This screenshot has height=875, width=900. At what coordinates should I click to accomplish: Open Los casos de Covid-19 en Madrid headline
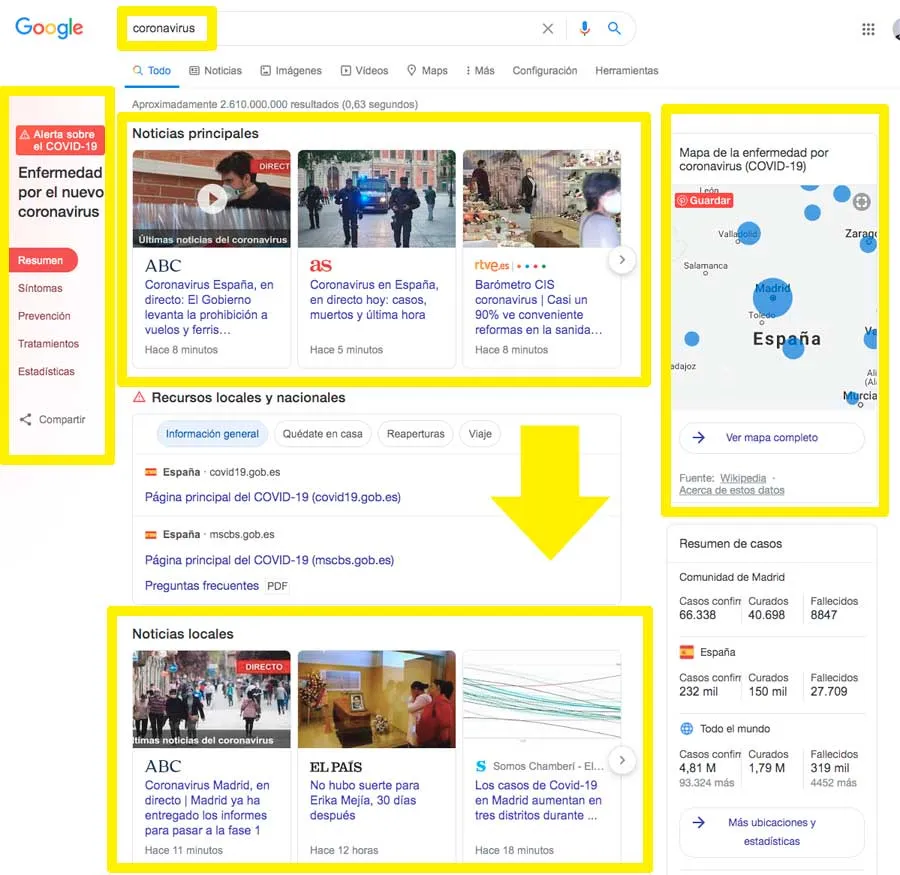coord(538,800)
